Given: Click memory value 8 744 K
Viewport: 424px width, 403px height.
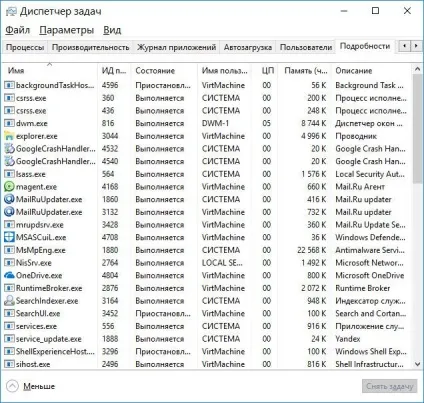Looking at the screenshot, I should (314, 123).
